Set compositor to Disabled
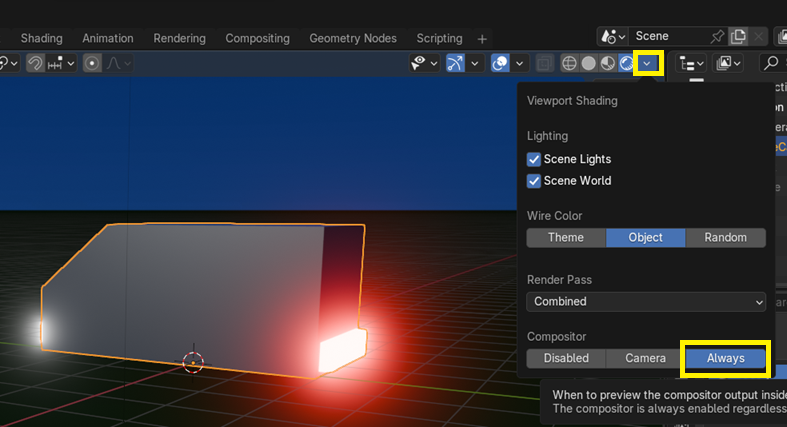This screenshot has height=427, width=787. 566,358
